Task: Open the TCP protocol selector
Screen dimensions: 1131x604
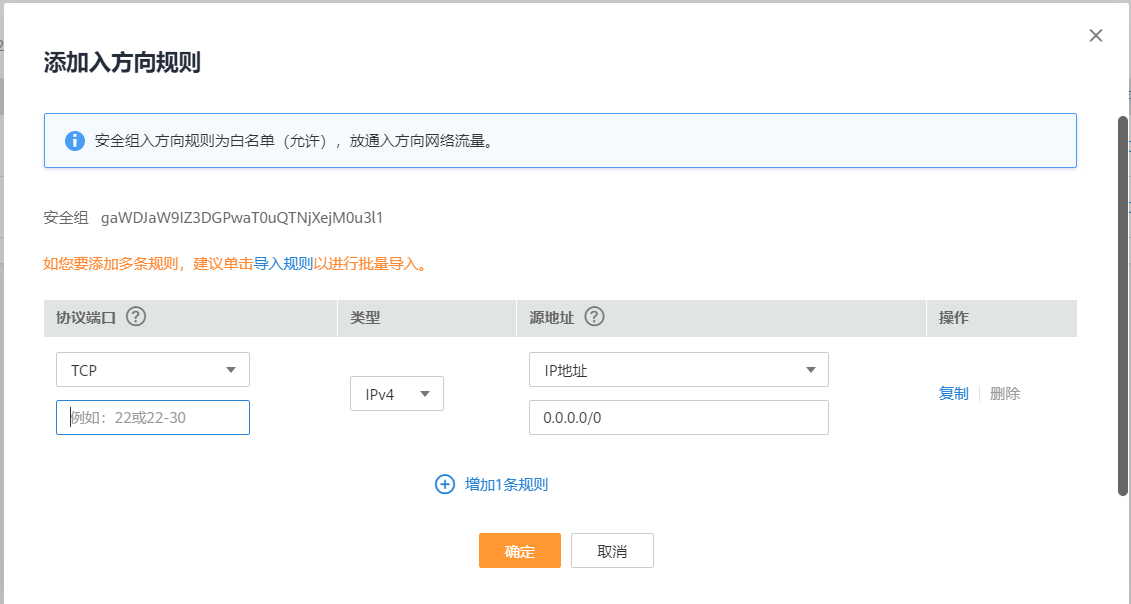Action: pos(152,369)
